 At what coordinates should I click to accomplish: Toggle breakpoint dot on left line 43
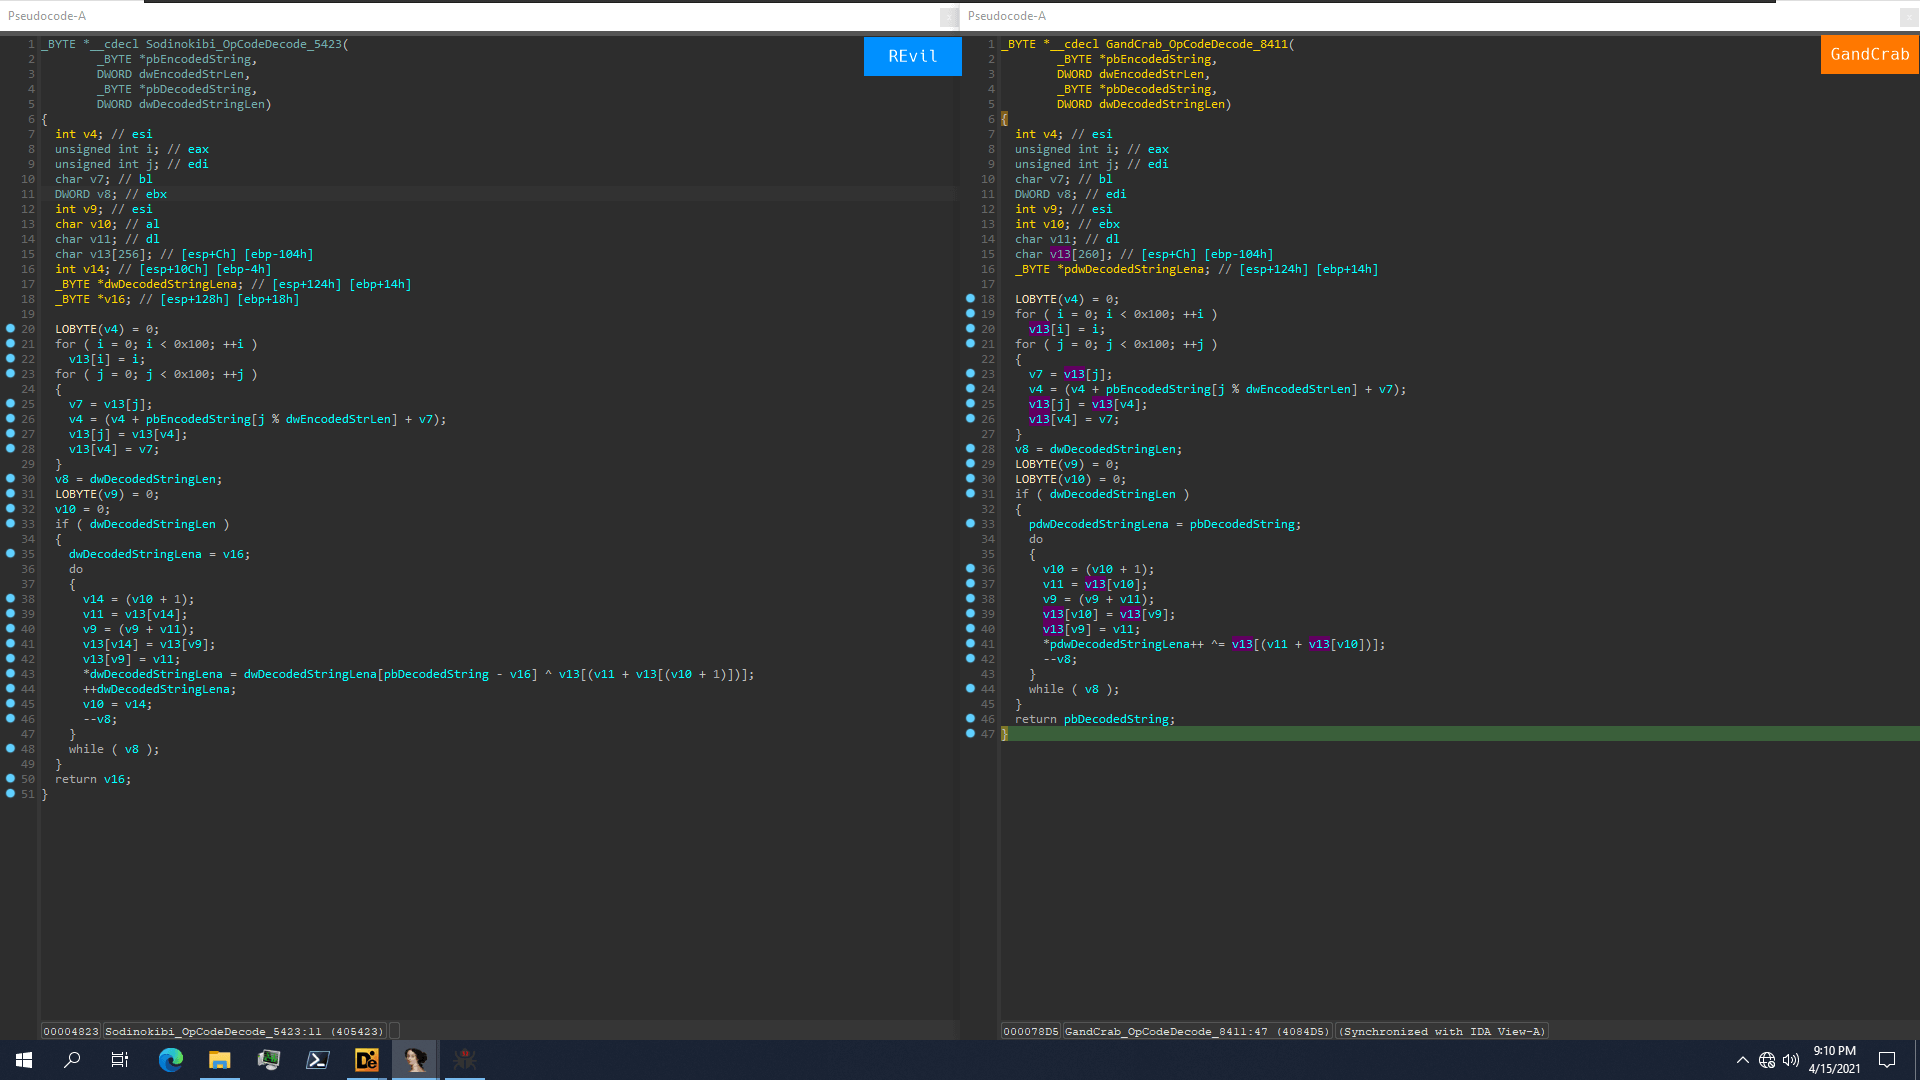11,674
